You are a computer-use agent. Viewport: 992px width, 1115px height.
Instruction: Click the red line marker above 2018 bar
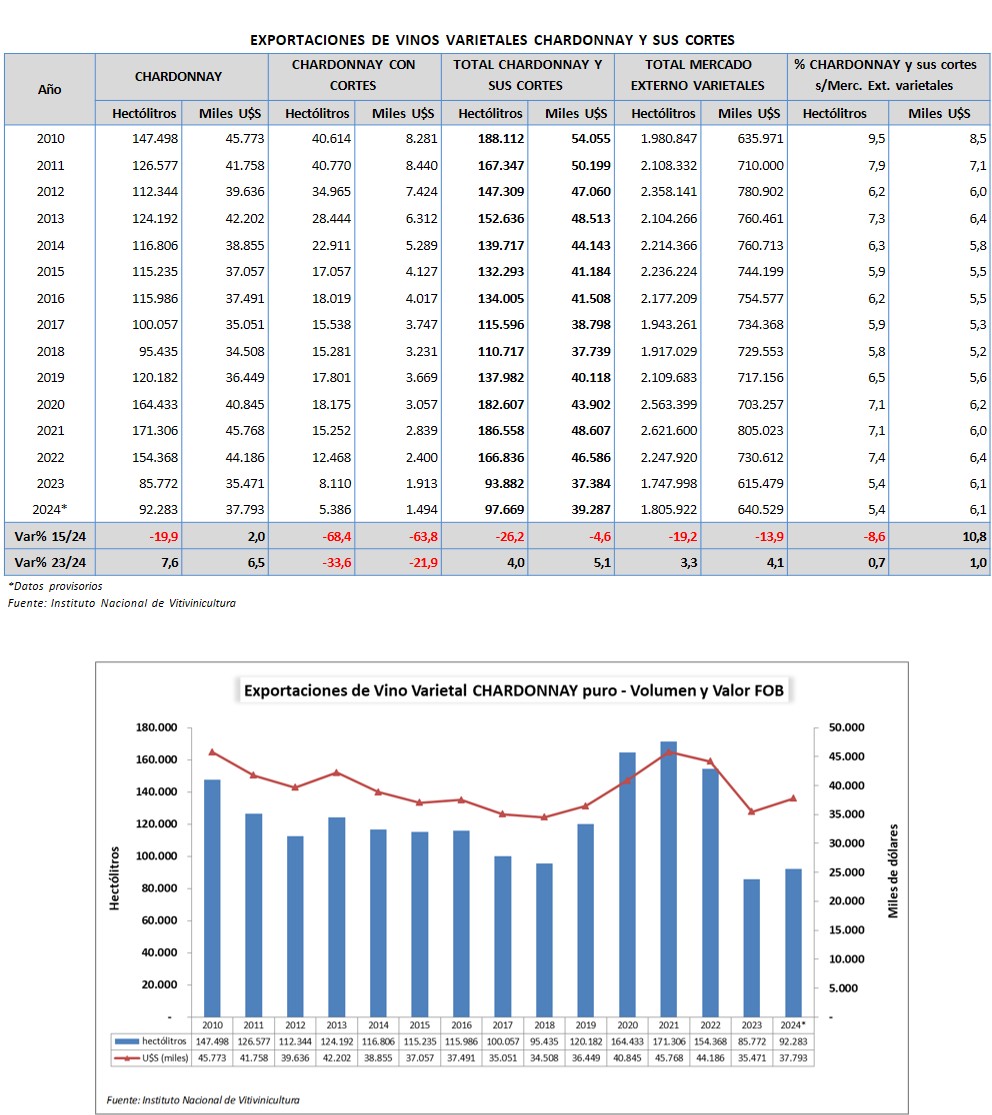(x=543, y=817)
